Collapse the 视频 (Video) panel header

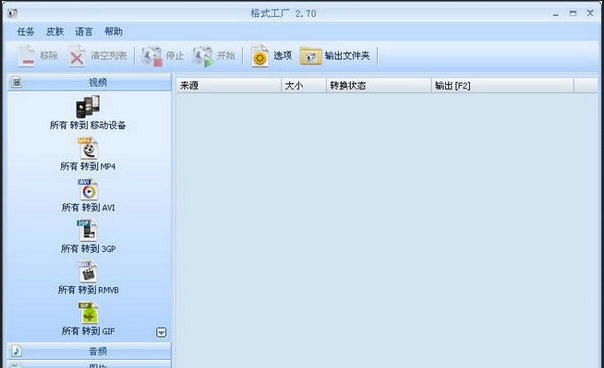[89, 82]
